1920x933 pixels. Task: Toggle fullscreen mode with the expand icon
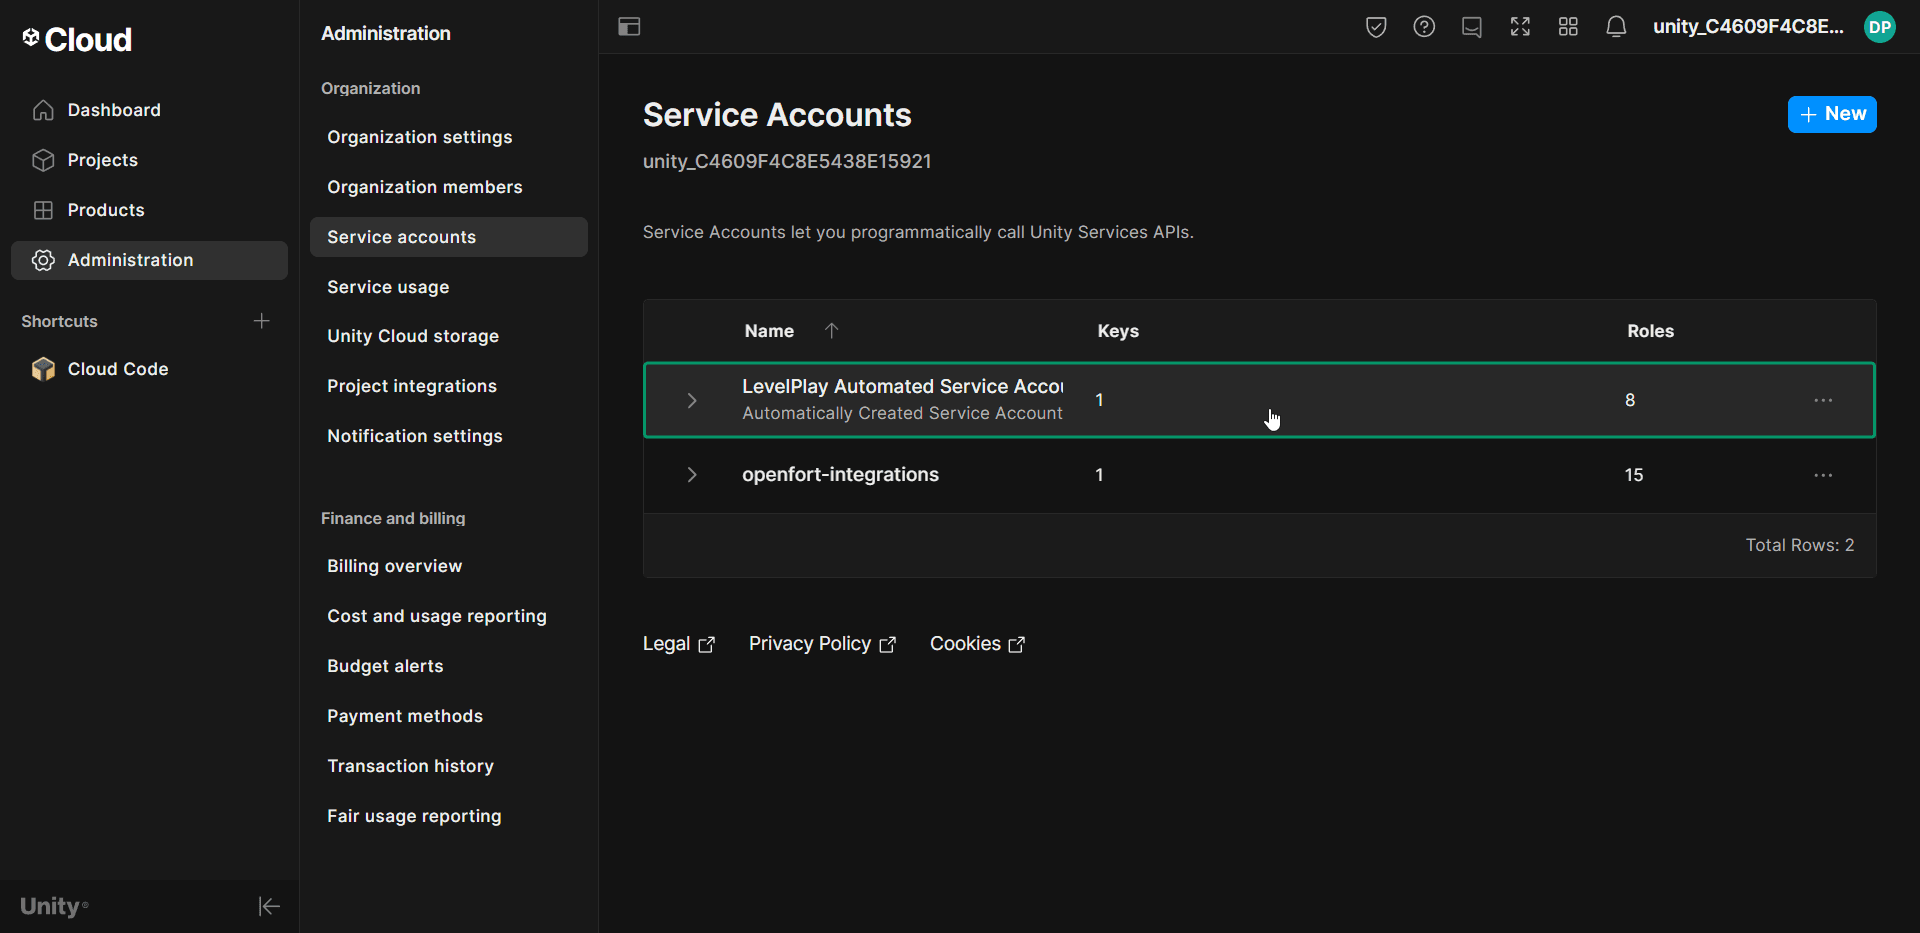[x=1519, y=27]
